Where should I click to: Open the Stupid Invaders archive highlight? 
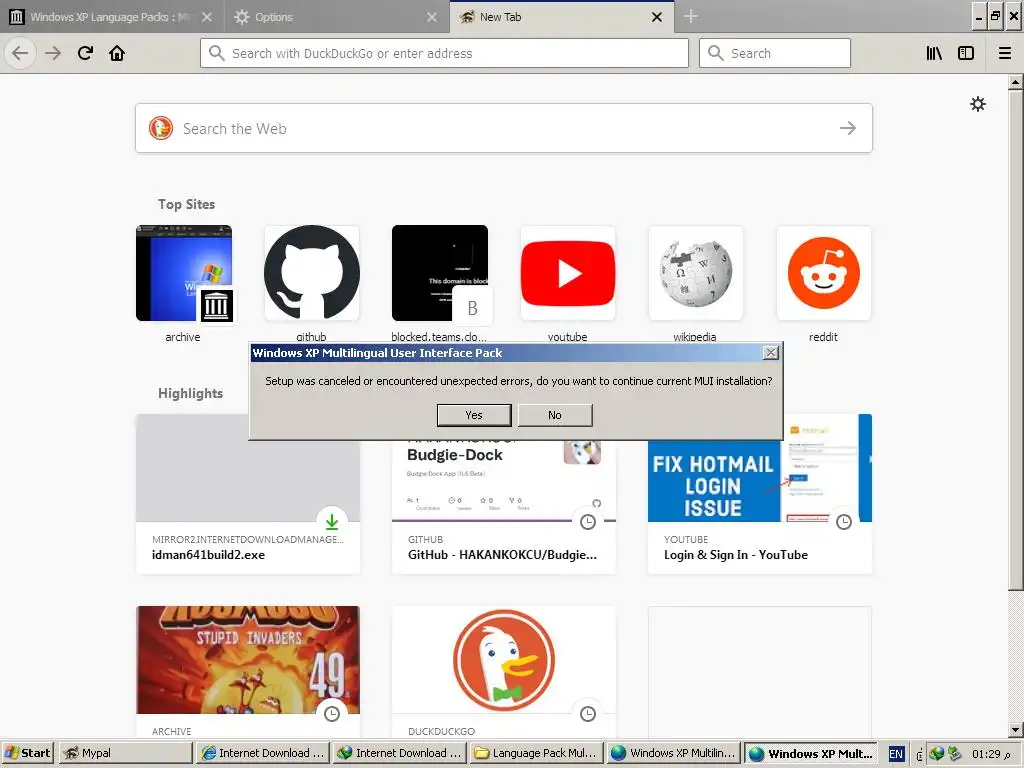[248, 672]
